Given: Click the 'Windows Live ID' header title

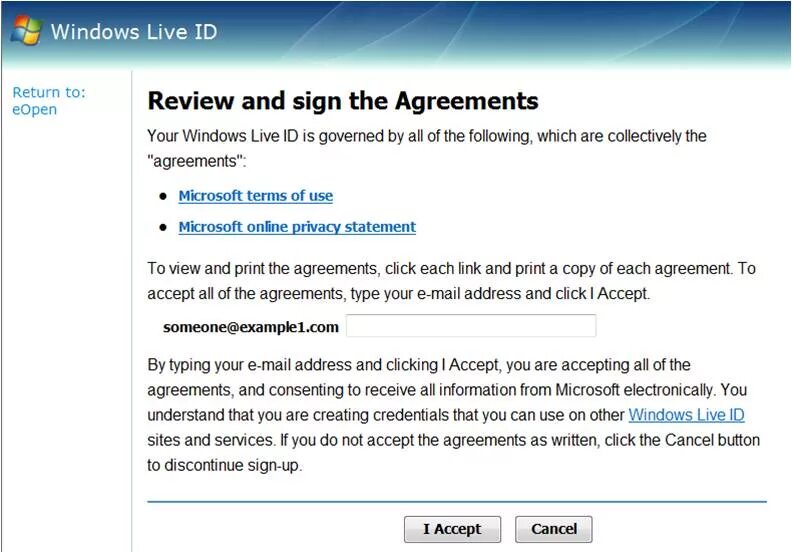Looking at the screenshot, I should coord(134,32).
